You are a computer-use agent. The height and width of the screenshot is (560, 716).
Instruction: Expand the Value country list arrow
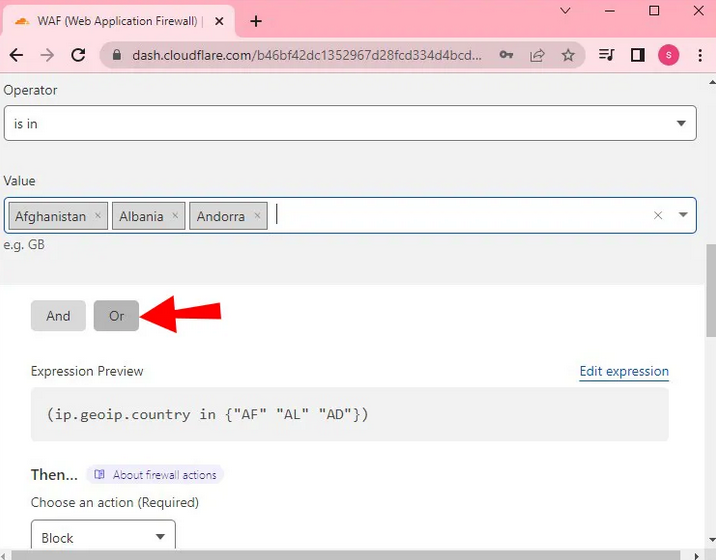coord(683,215)
